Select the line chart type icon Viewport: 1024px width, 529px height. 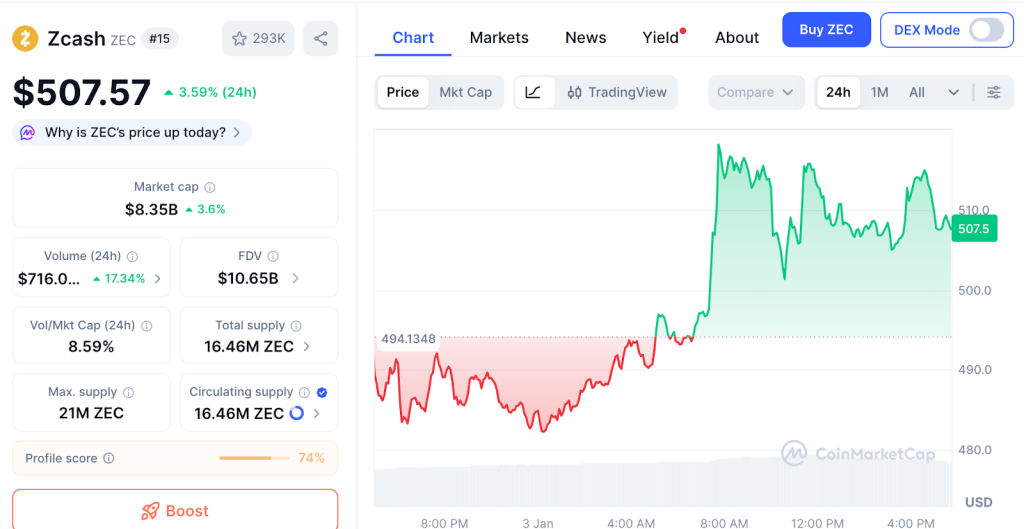point(534,92)
